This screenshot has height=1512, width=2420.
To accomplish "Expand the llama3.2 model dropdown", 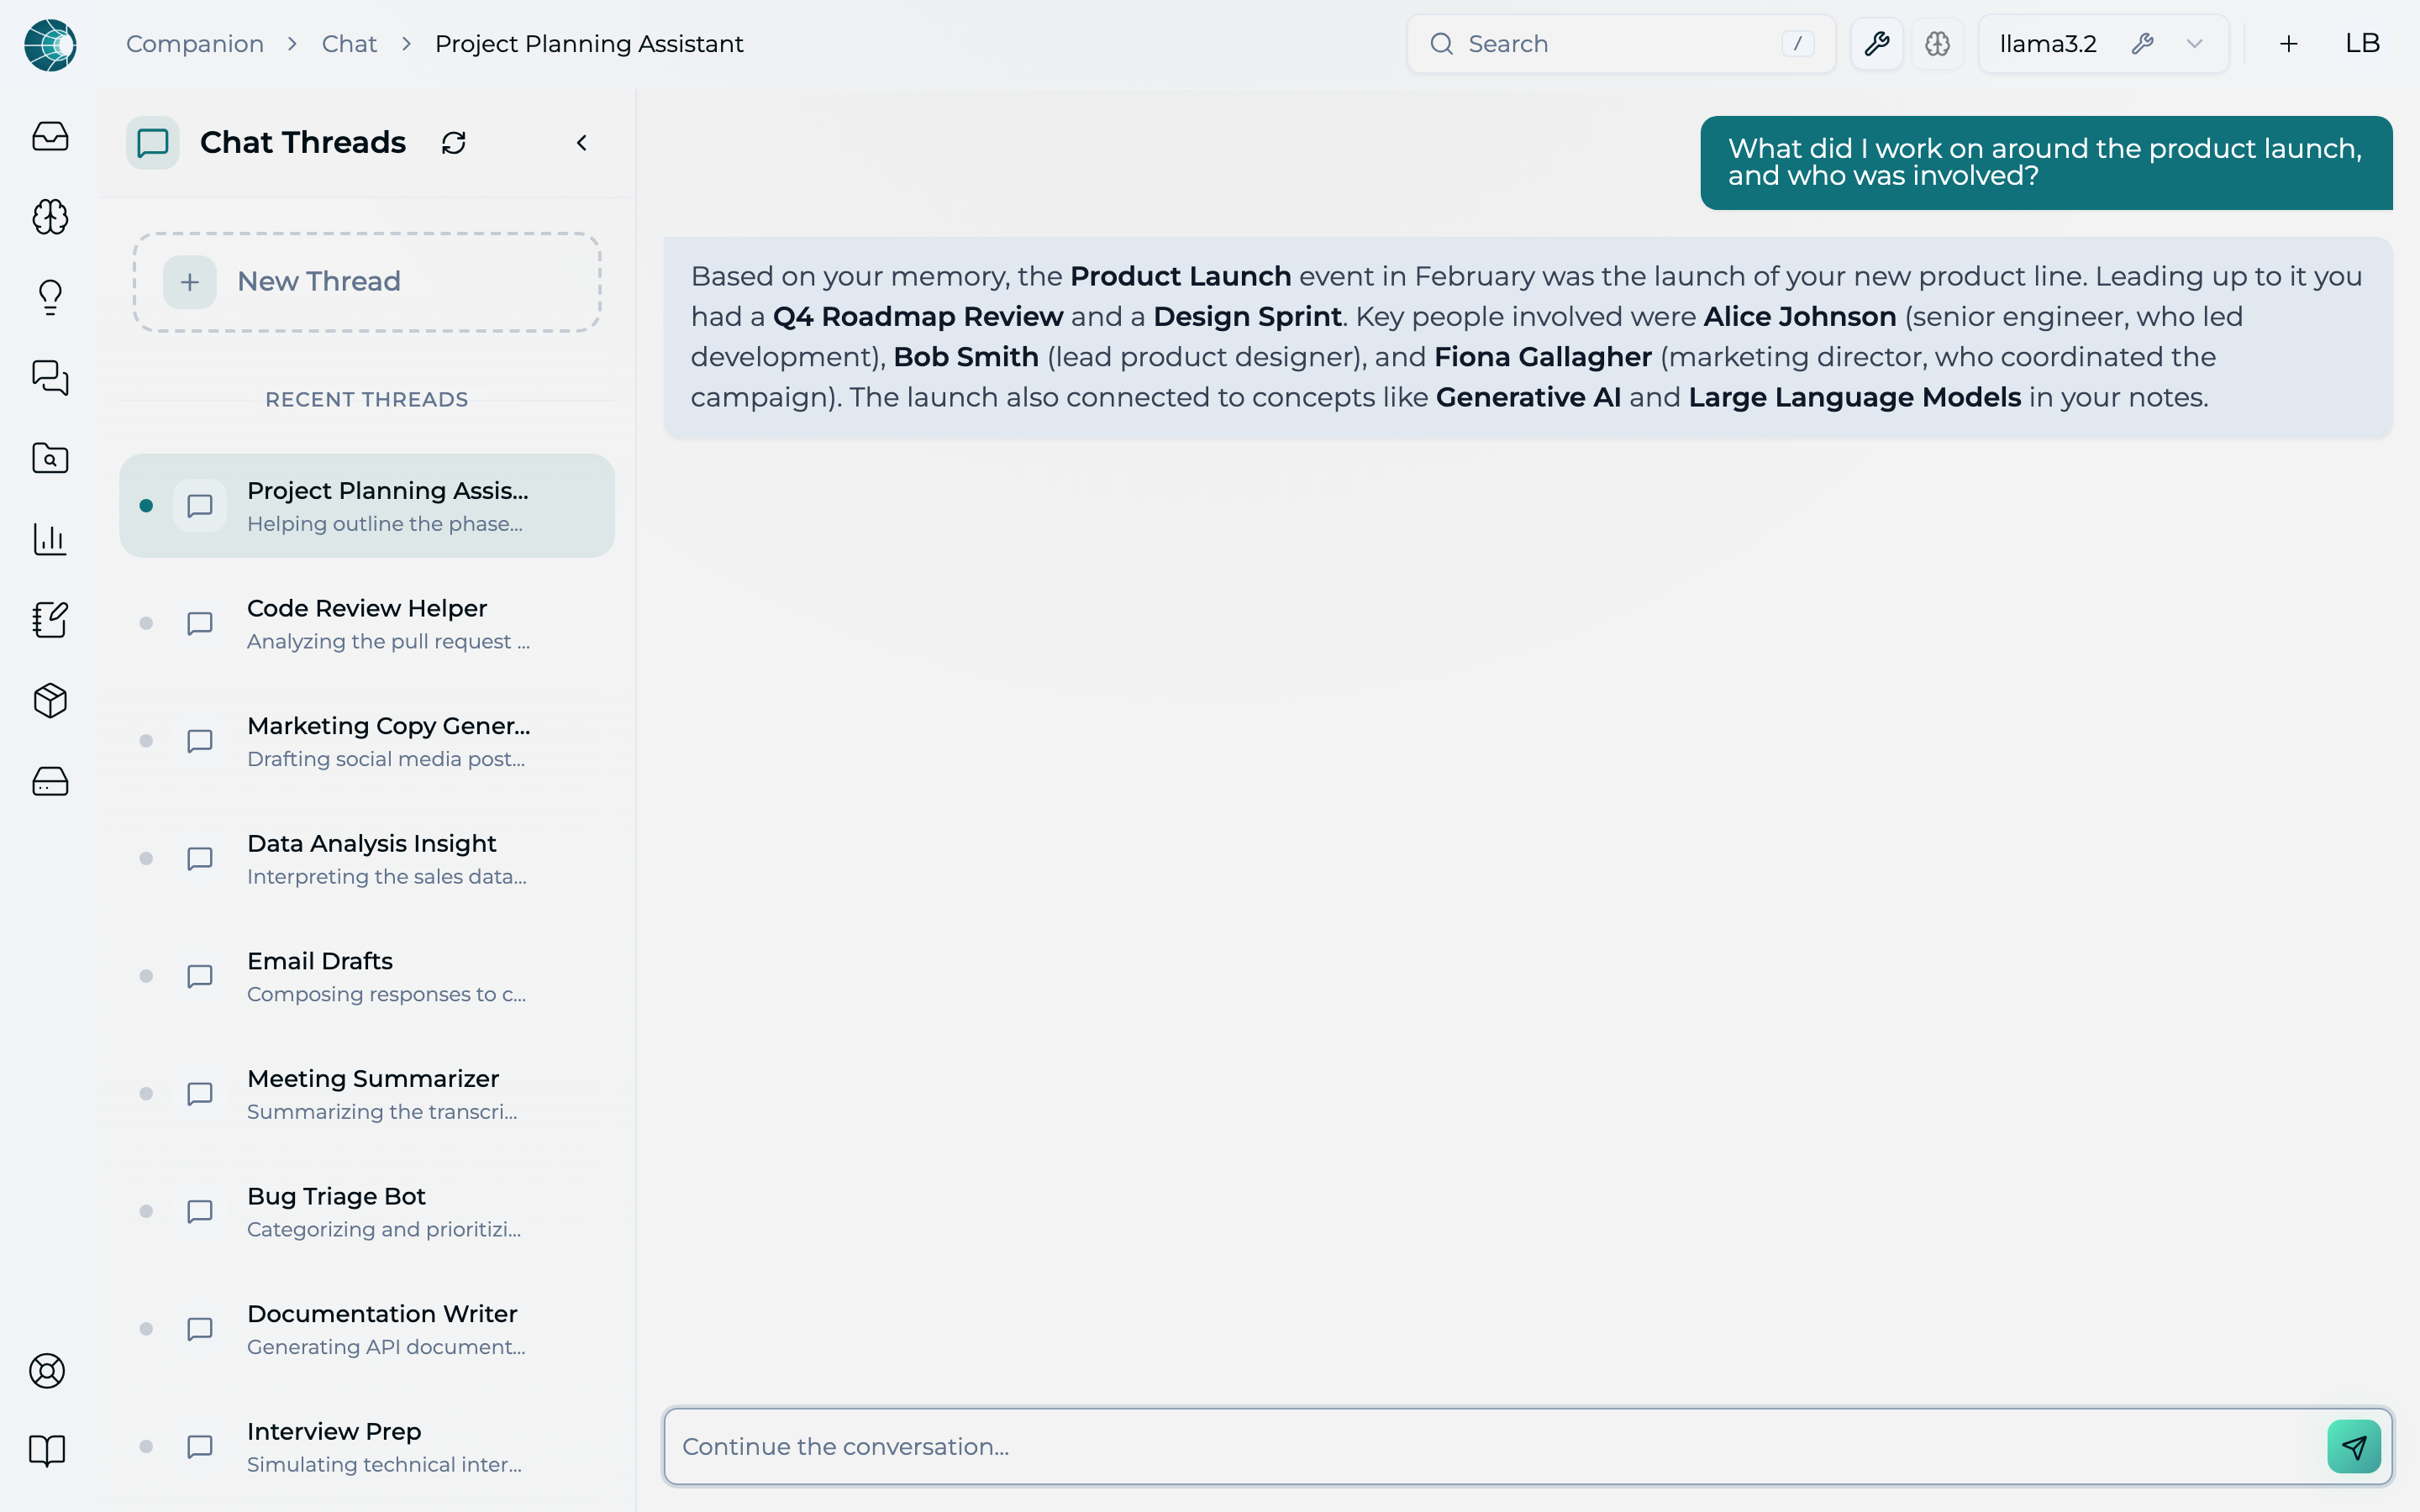I will coord(2194,44).
